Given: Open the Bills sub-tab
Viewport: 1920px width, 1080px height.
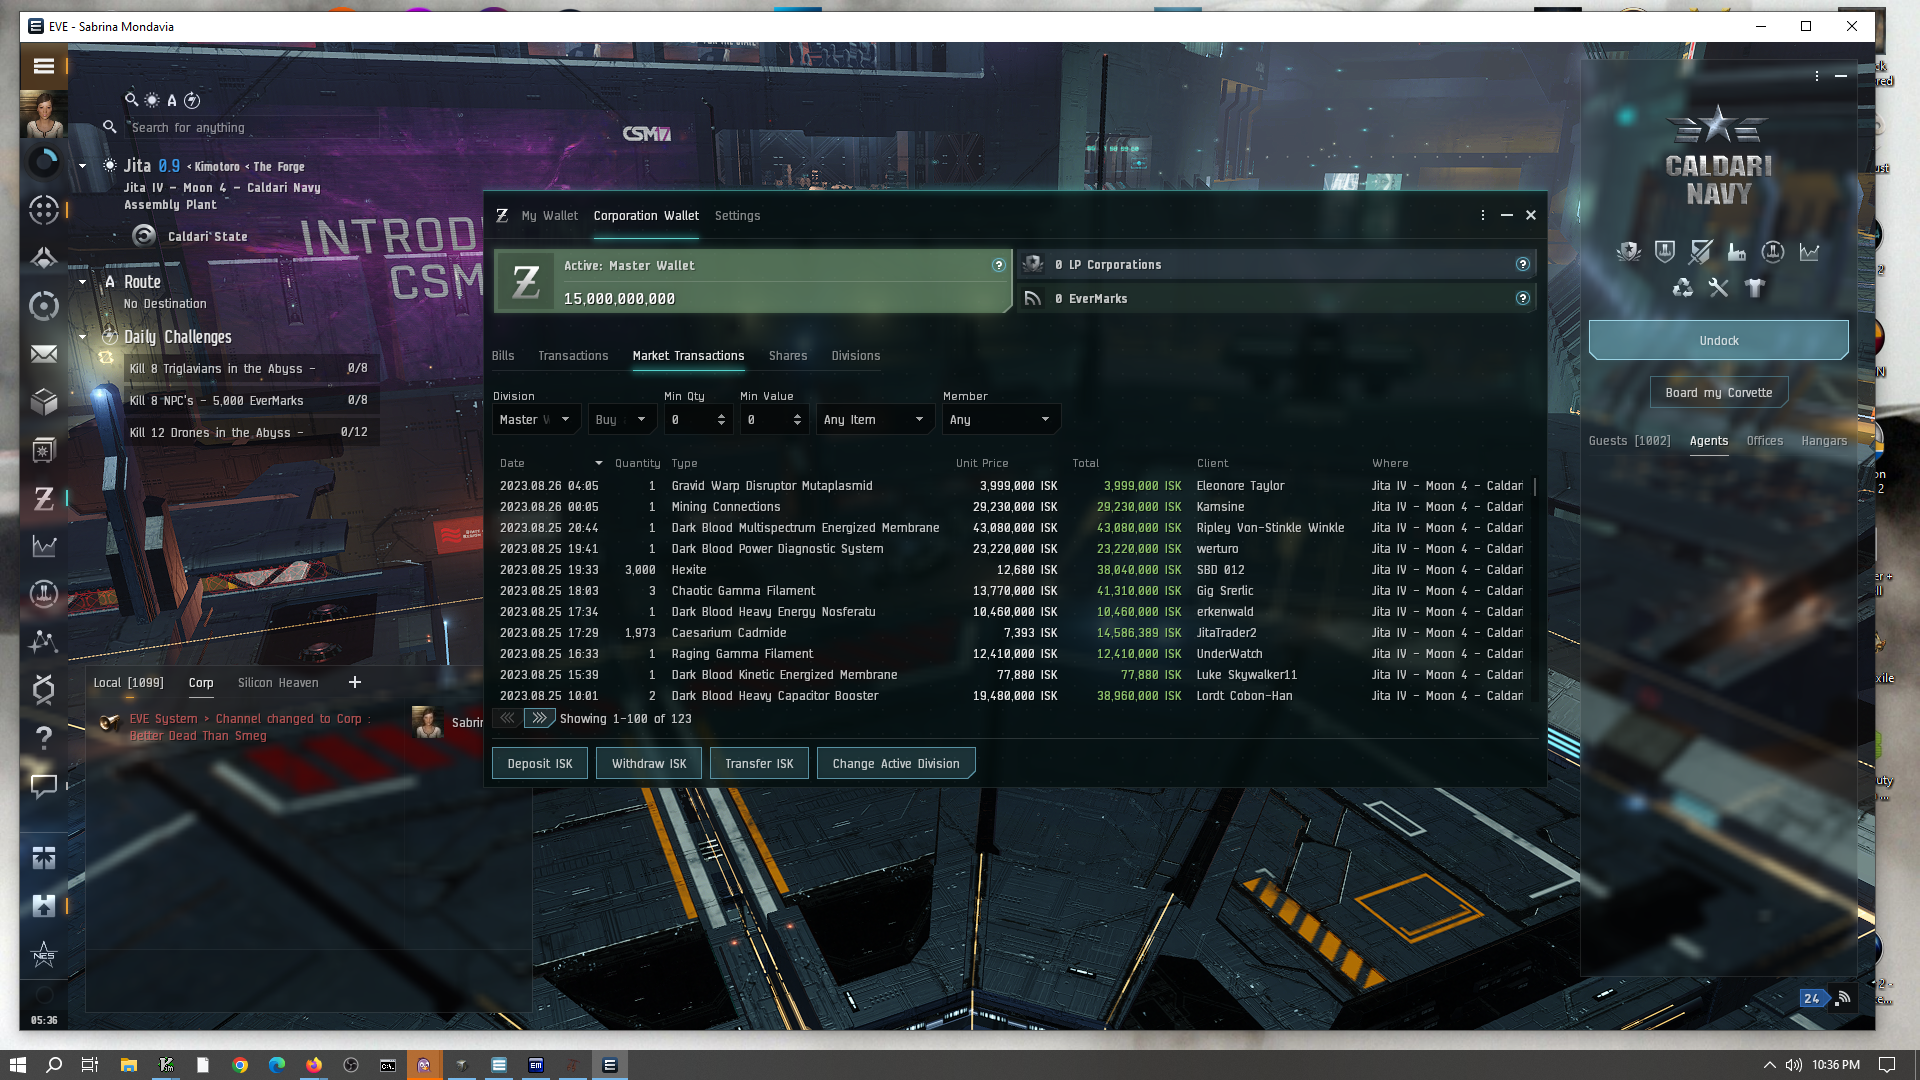Looking at the screenshot, I should tap(503, 356).
